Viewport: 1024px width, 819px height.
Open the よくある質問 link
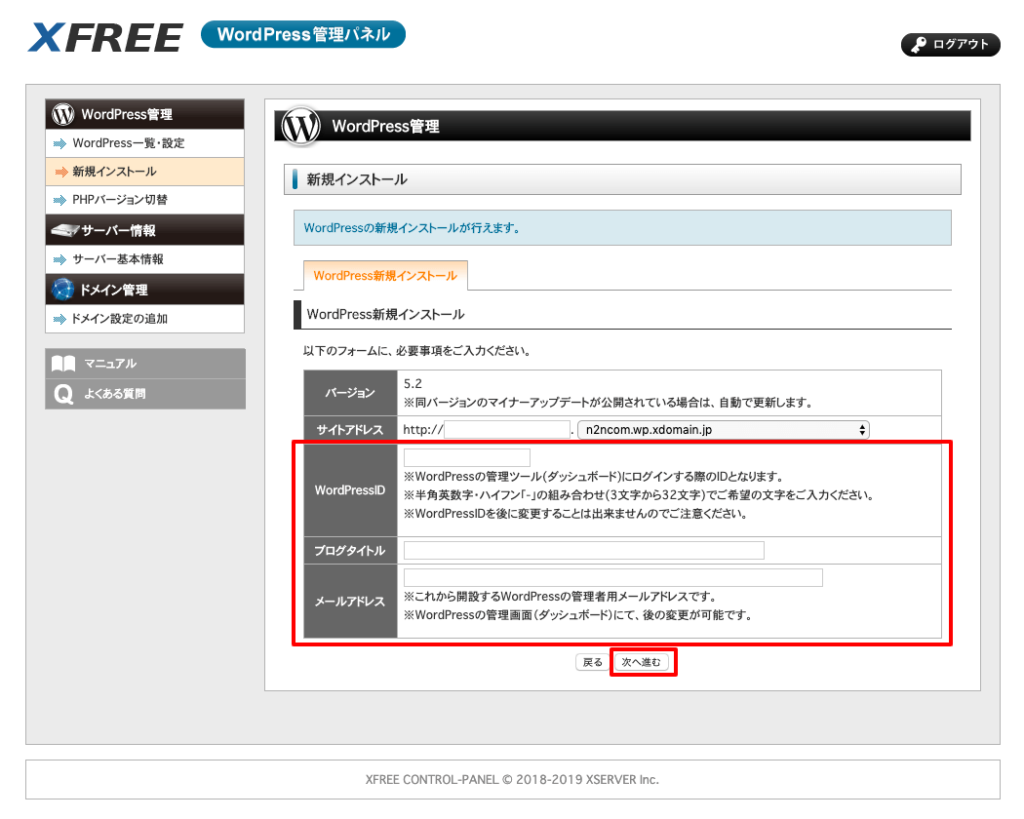145,394
